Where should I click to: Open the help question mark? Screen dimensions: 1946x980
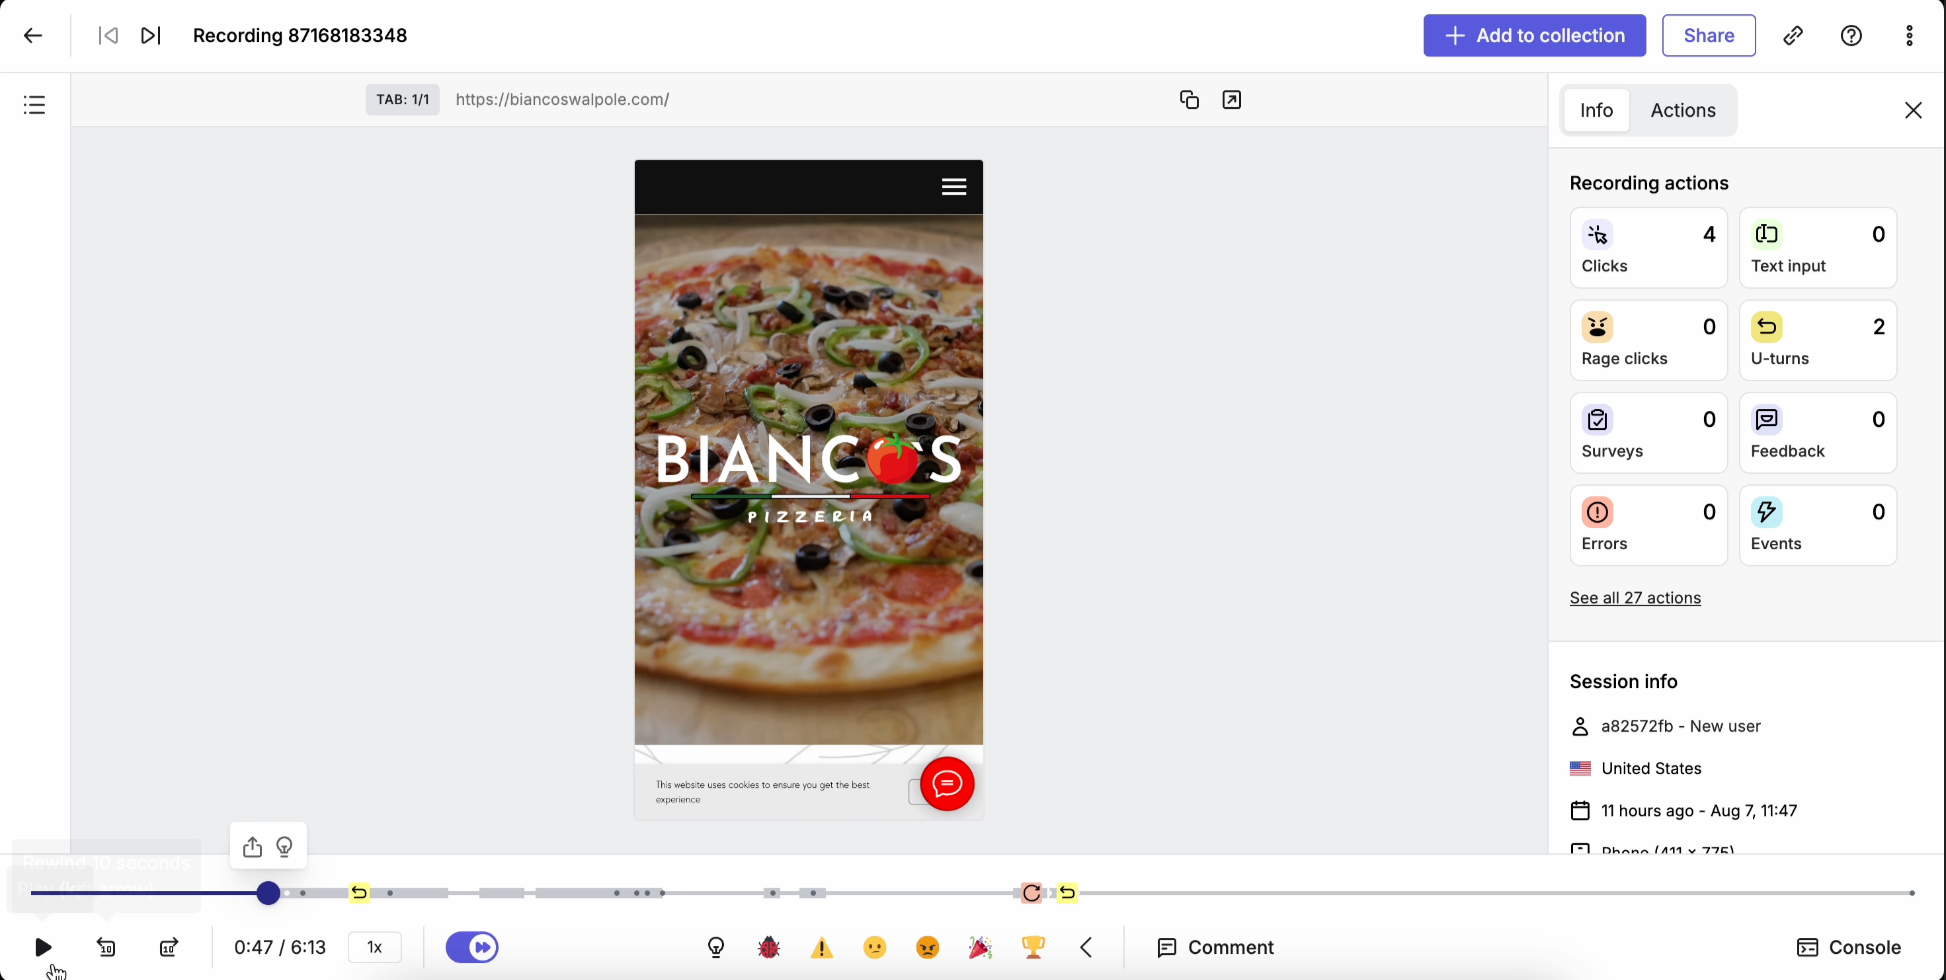(1852, 36)
